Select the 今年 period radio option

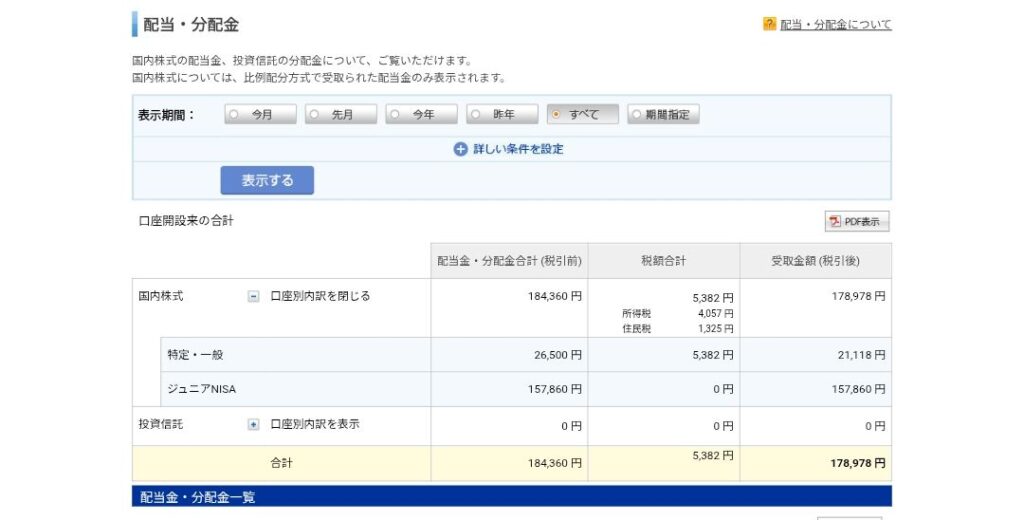point(421,114)
